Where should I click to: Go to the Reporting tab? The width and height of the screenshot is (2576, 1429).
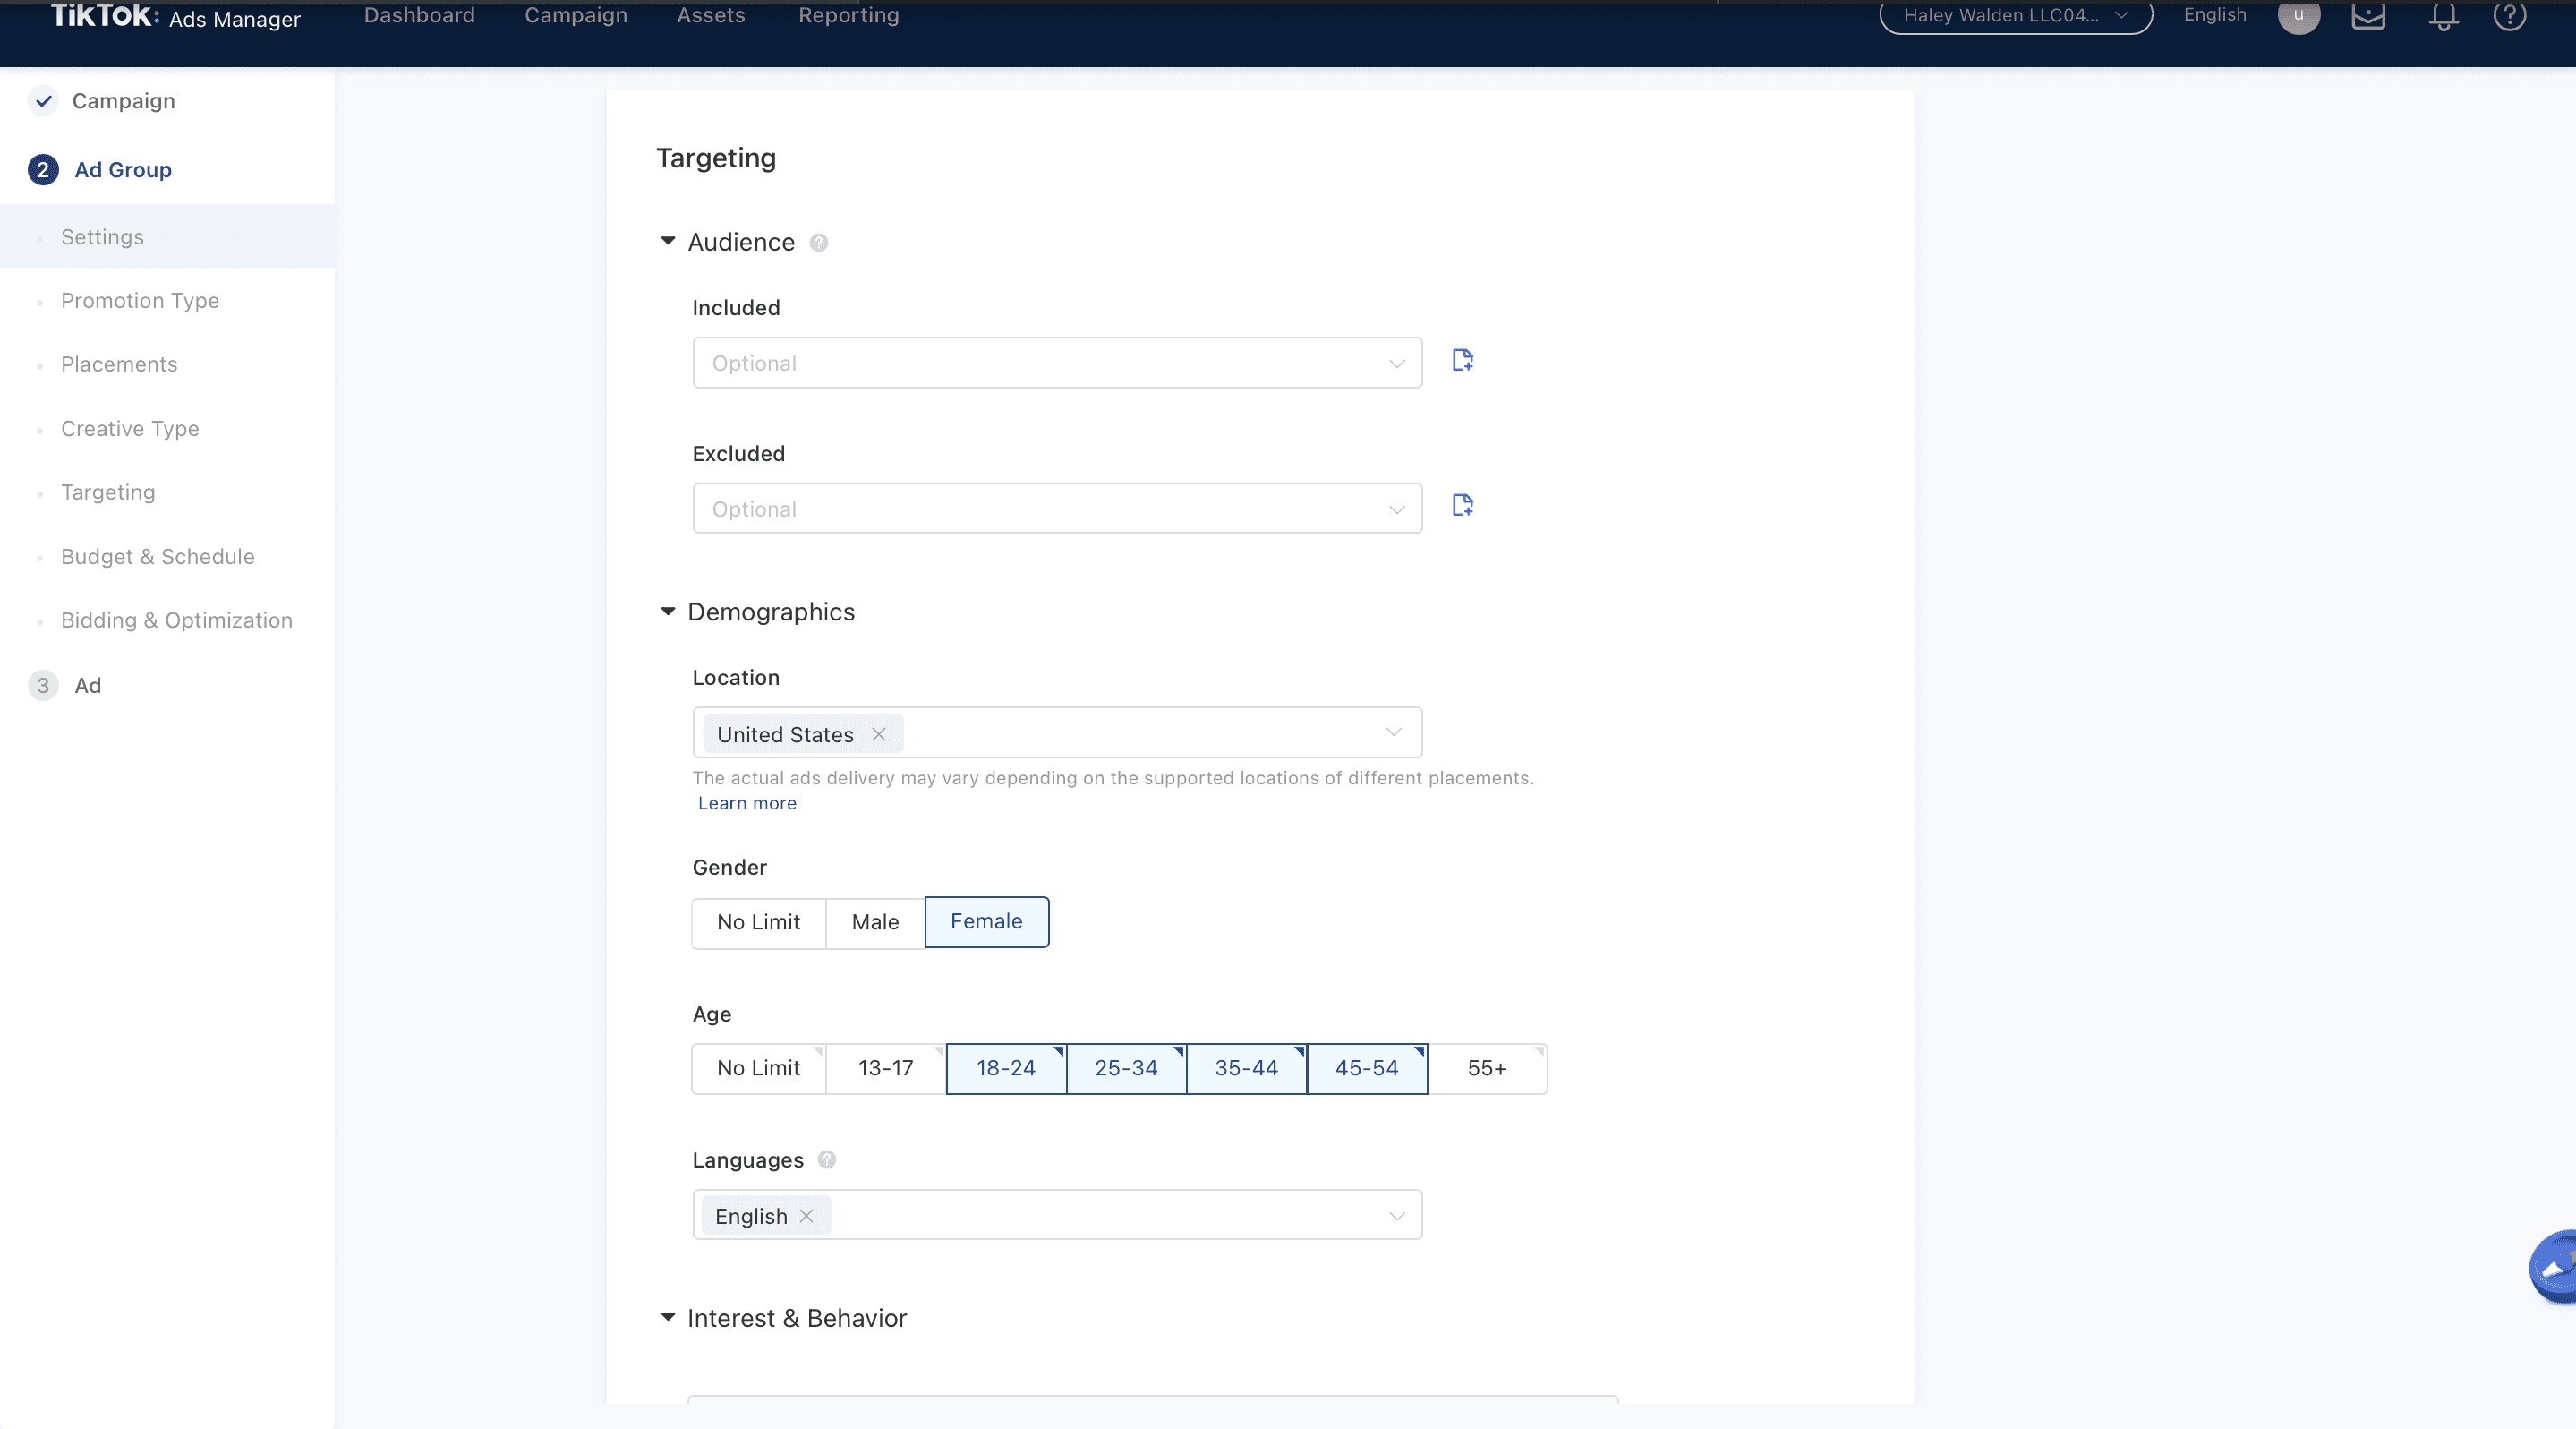point(848,16)
